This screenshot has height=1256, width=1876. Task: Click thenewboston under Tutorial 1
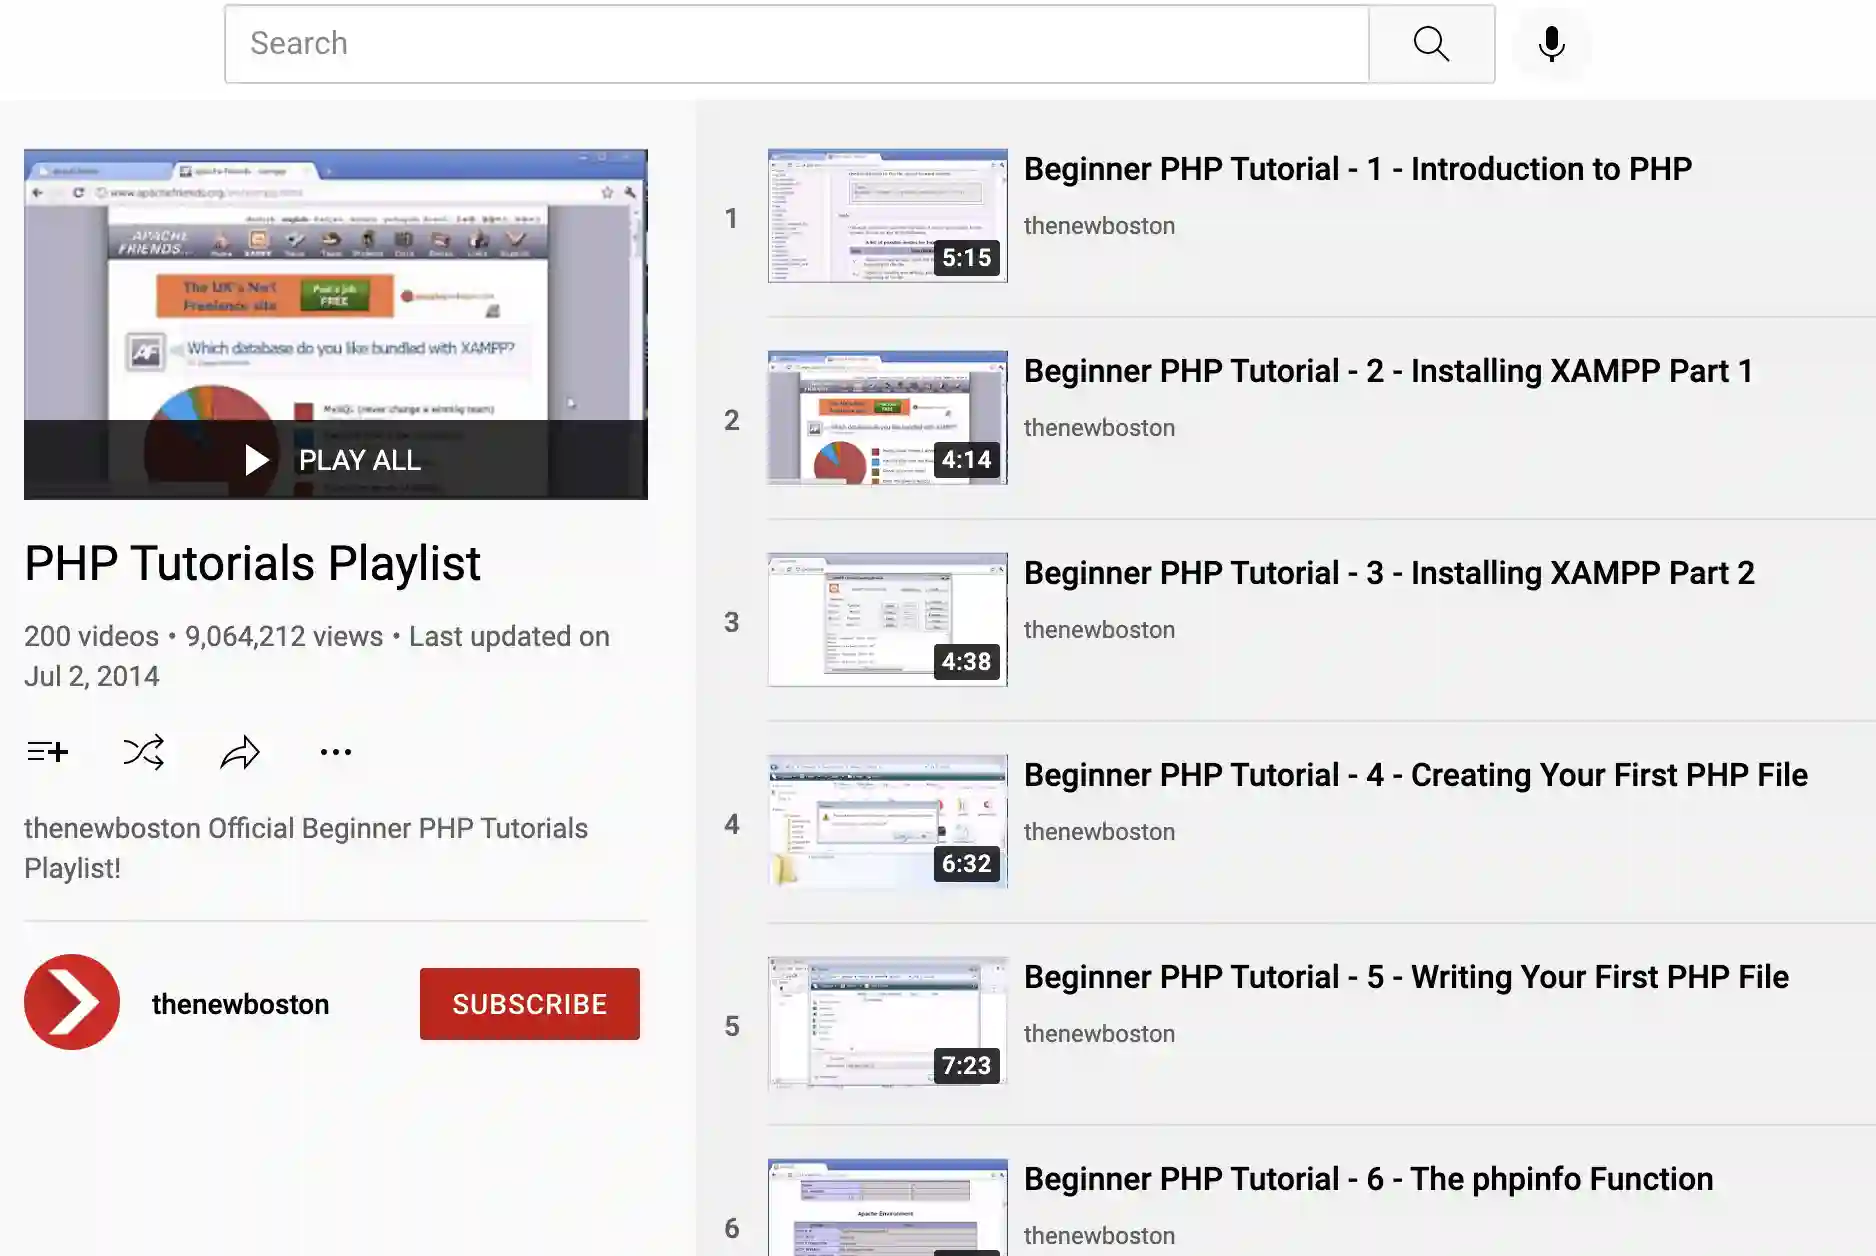coord(1099,226)
